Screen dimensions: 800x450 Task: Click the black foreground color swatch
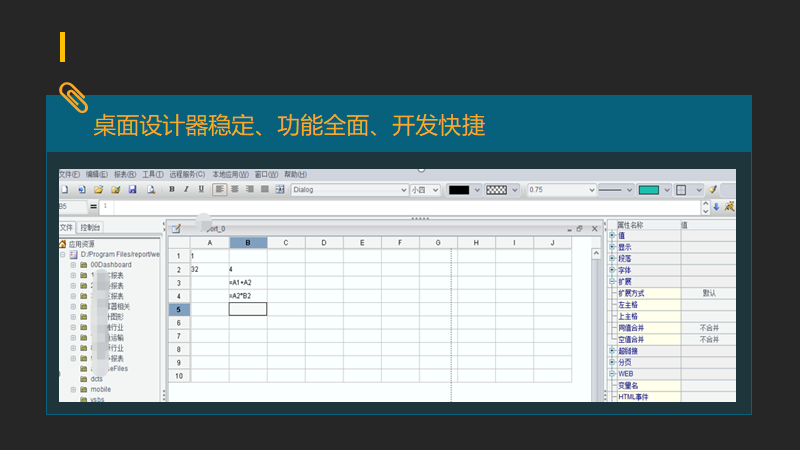[459, 190]
